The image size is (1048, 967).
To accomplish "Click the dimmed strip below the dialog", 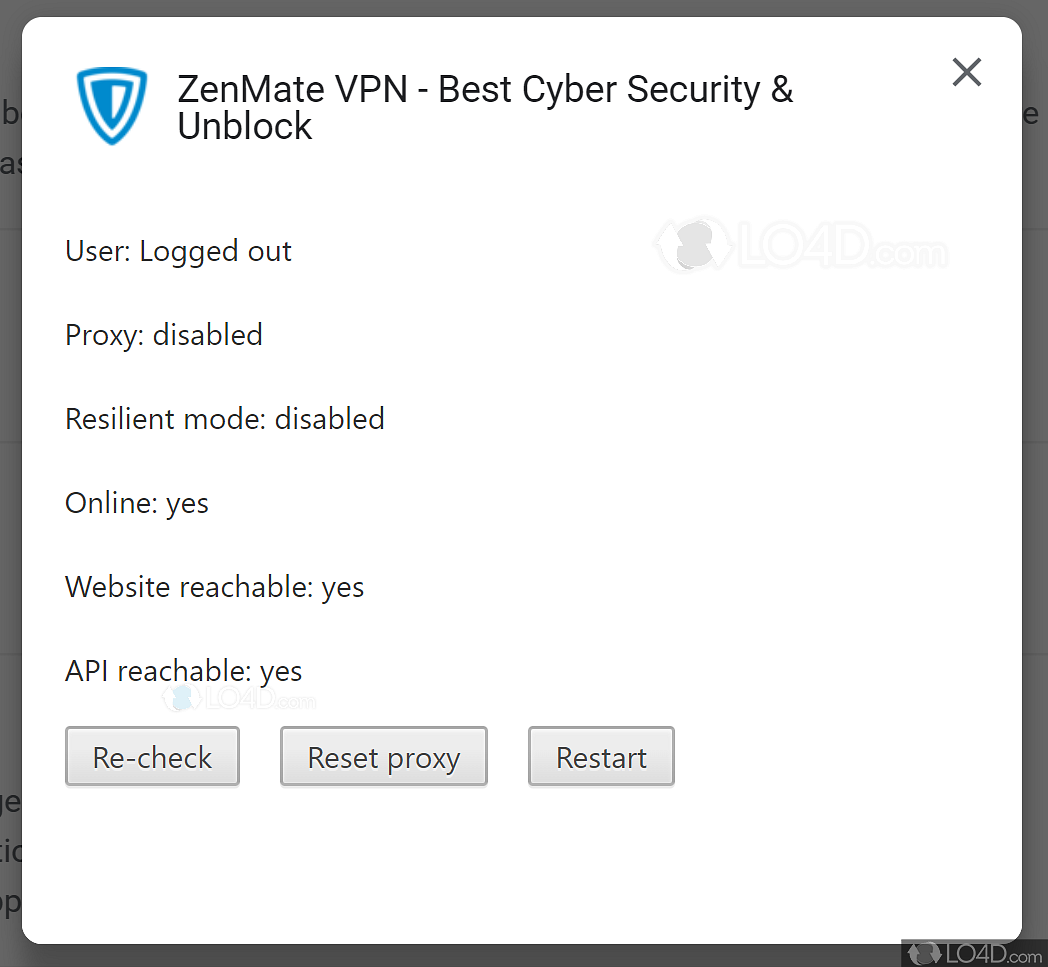I will click(450, 956).
